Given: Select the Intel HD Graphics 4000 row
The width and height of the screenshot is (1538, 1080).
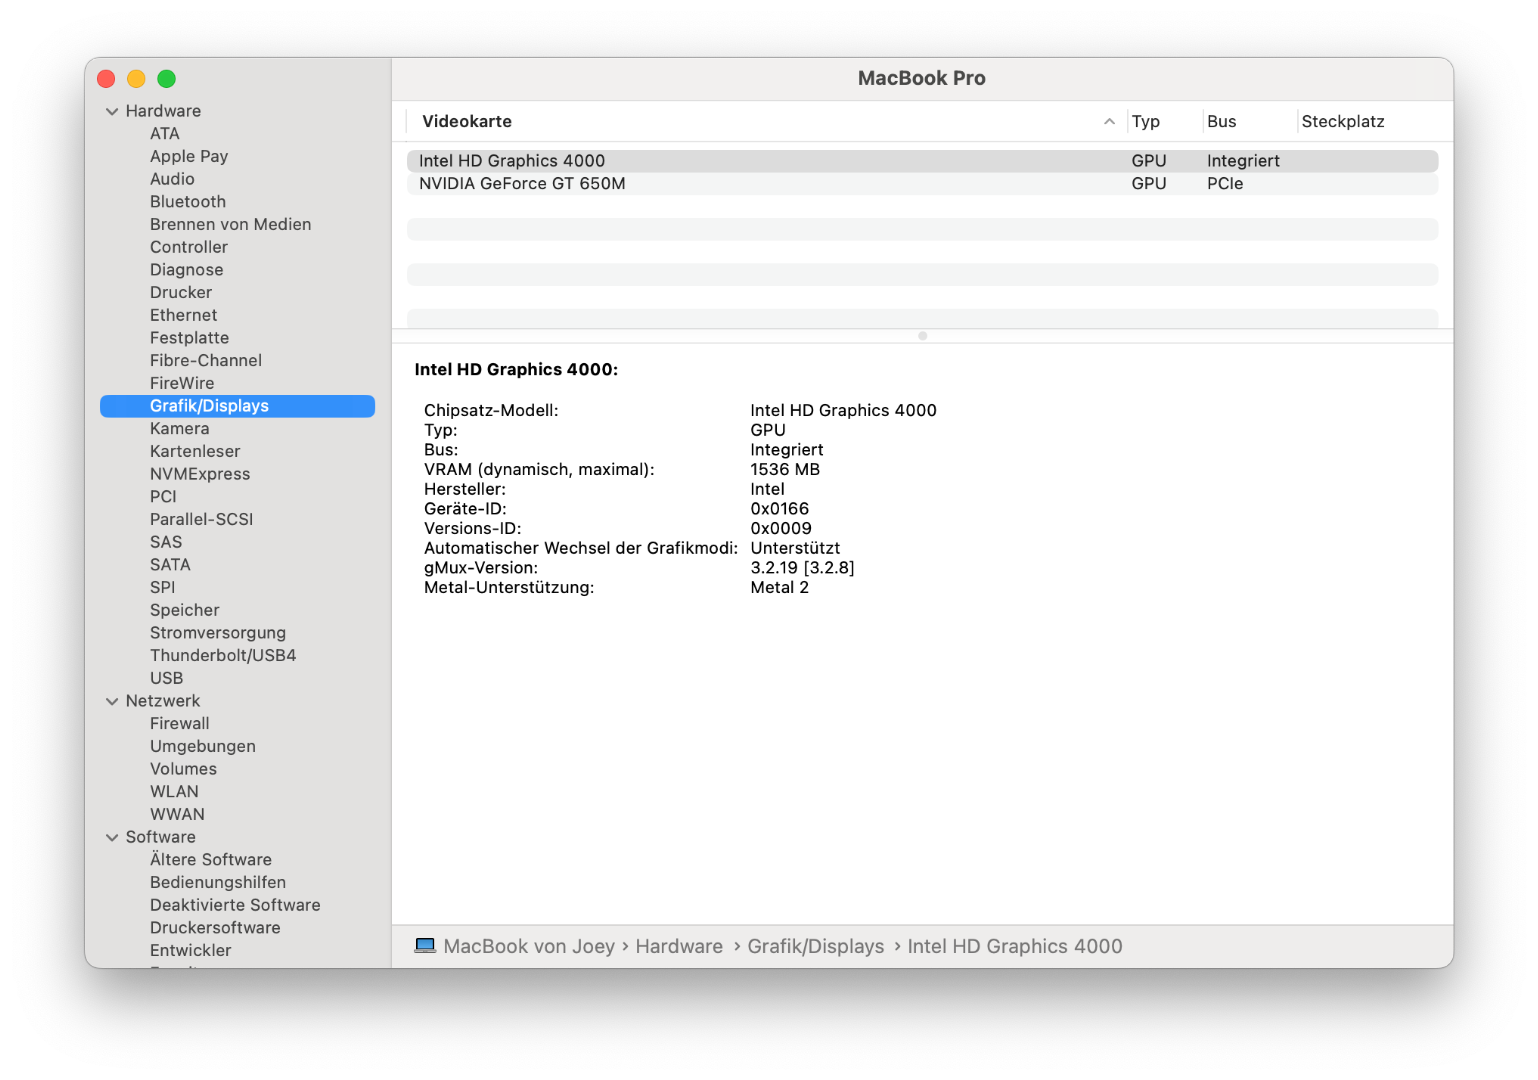Looking at the screenshot, I should point(922,161).
